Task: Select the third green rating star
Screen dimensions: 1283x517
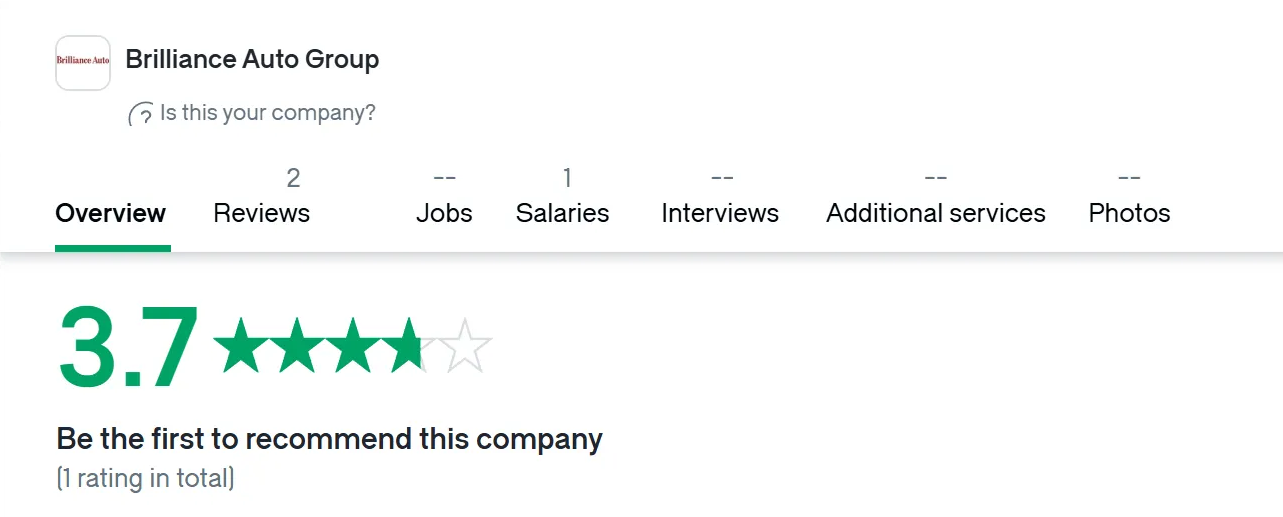Action: (x=354, y=346)
